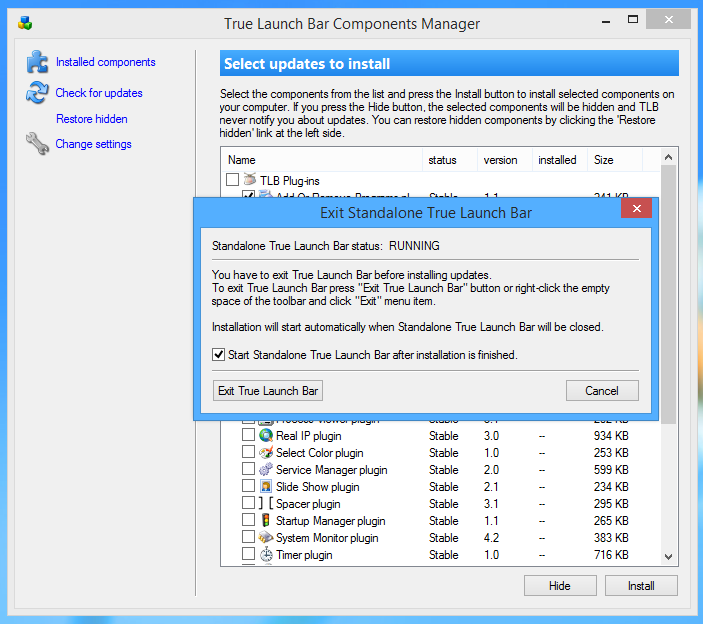Click the 716 KB size value
The height and width of the screenshot is (624, 703).
click(x=611, y=555)
